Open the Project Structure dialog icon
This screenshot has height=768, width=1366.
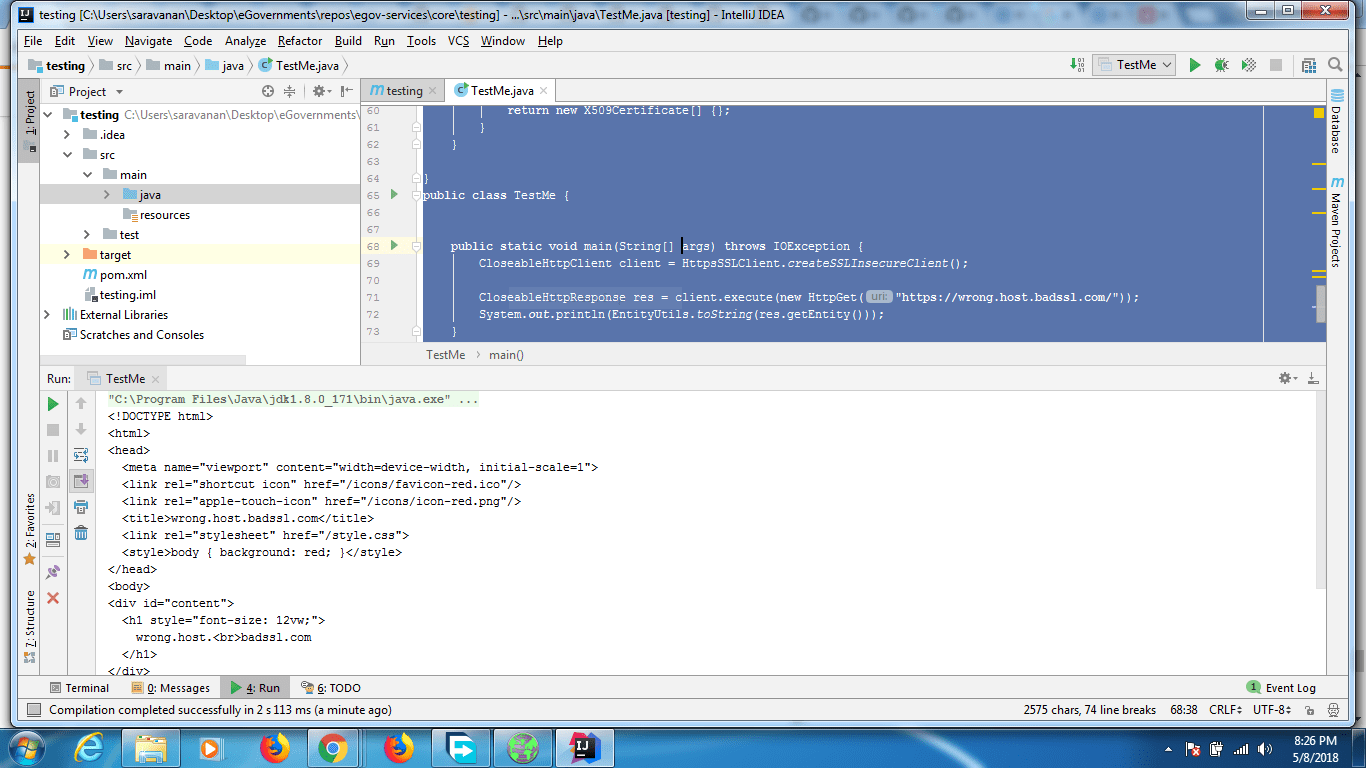(x=1309, y=65)
